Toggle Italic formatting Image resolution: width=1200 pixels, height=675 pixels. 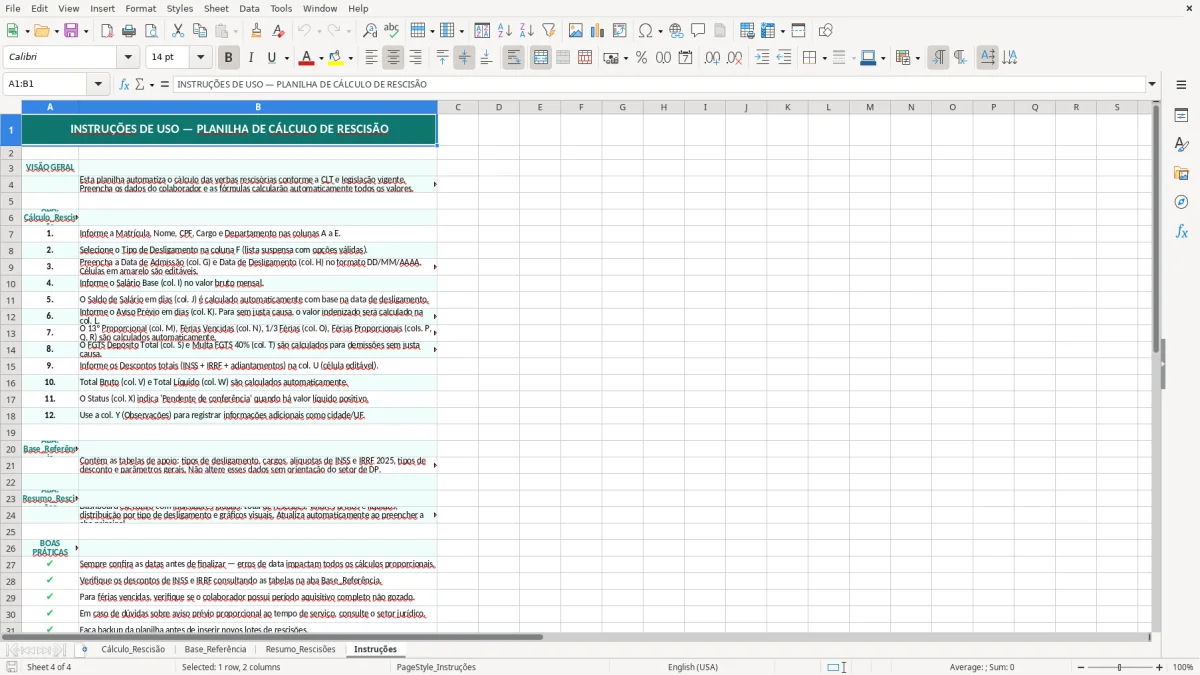pos(251,58)
